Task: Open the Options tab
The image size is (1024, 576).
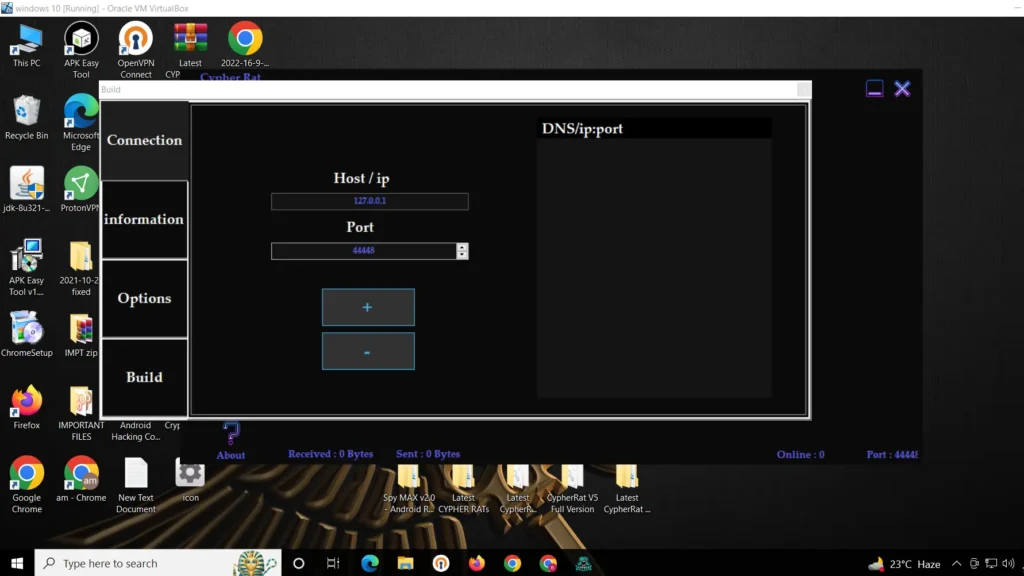Action: click(x=144, y=298)
